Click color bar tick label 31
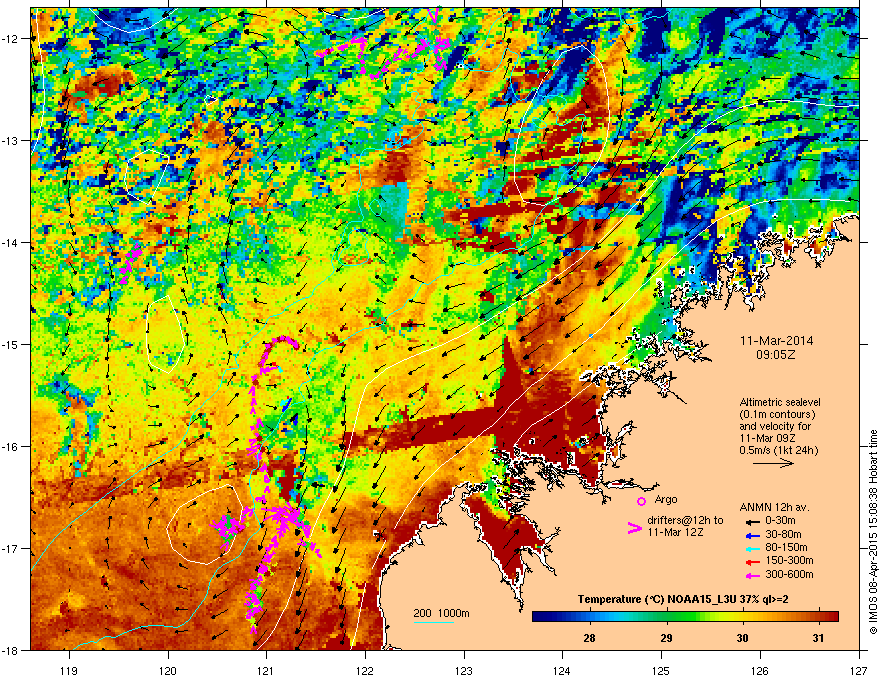This screenshot has width=880, height=680. pos(818,638)
